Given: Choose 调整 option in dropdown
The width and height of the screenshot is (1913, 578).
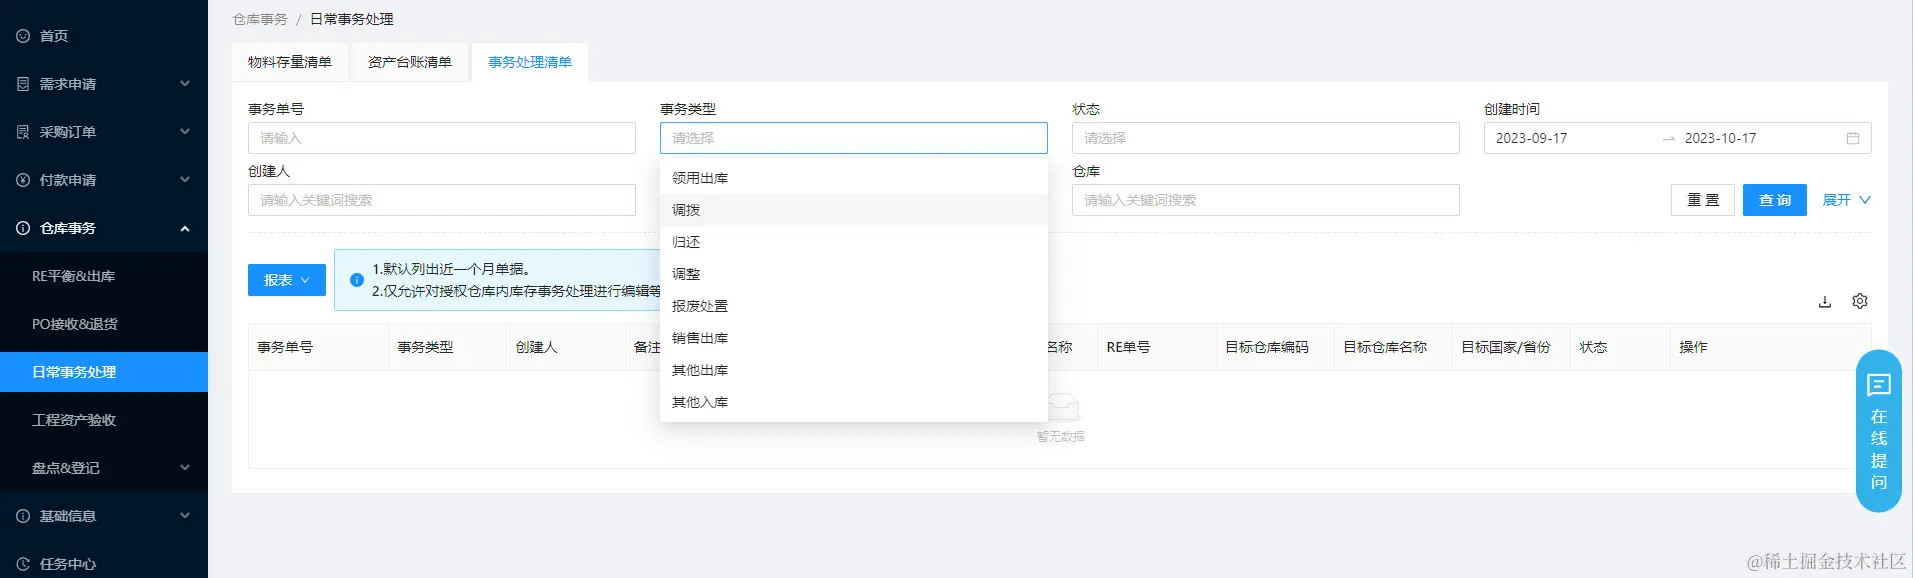Looking at the screenshot, I should point(854,274).
